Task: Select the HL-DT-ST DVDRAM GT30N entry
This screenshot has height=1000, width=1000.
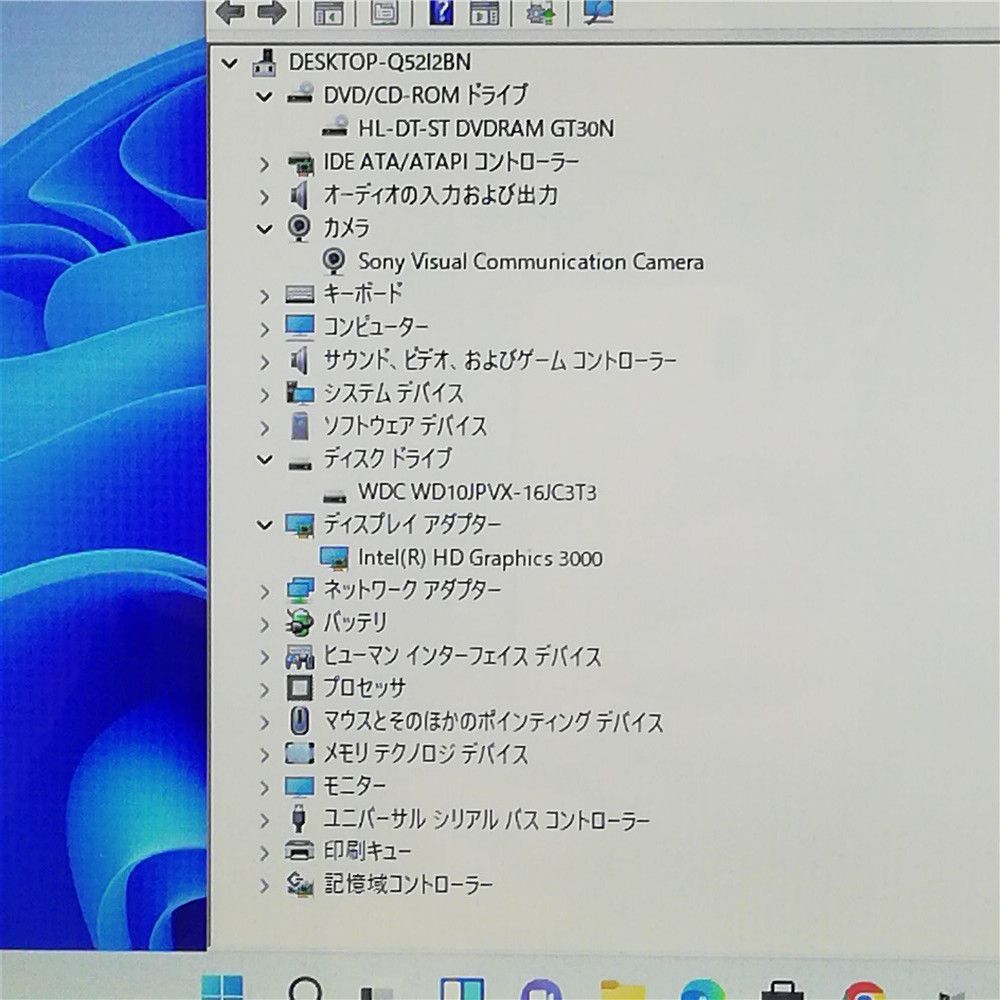Action: (486, 128)
